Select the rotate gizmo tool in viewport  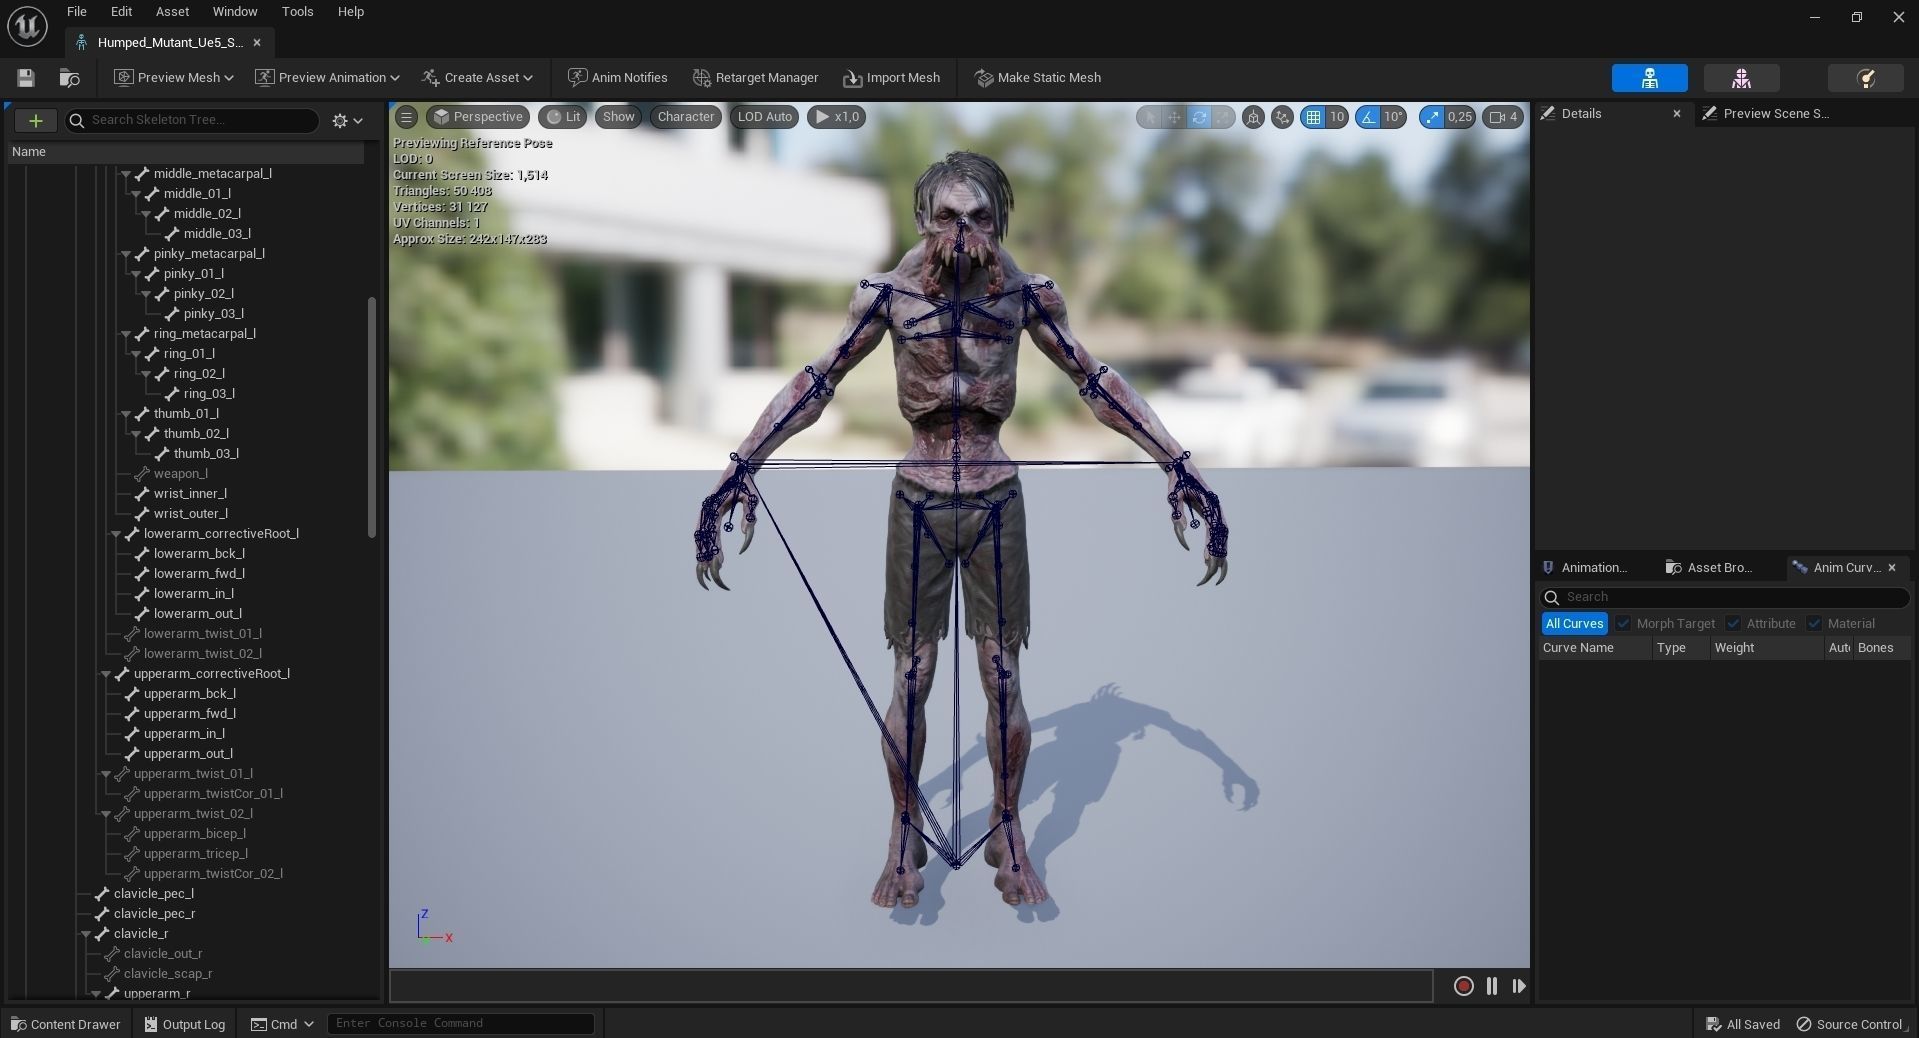point(1198,117)
